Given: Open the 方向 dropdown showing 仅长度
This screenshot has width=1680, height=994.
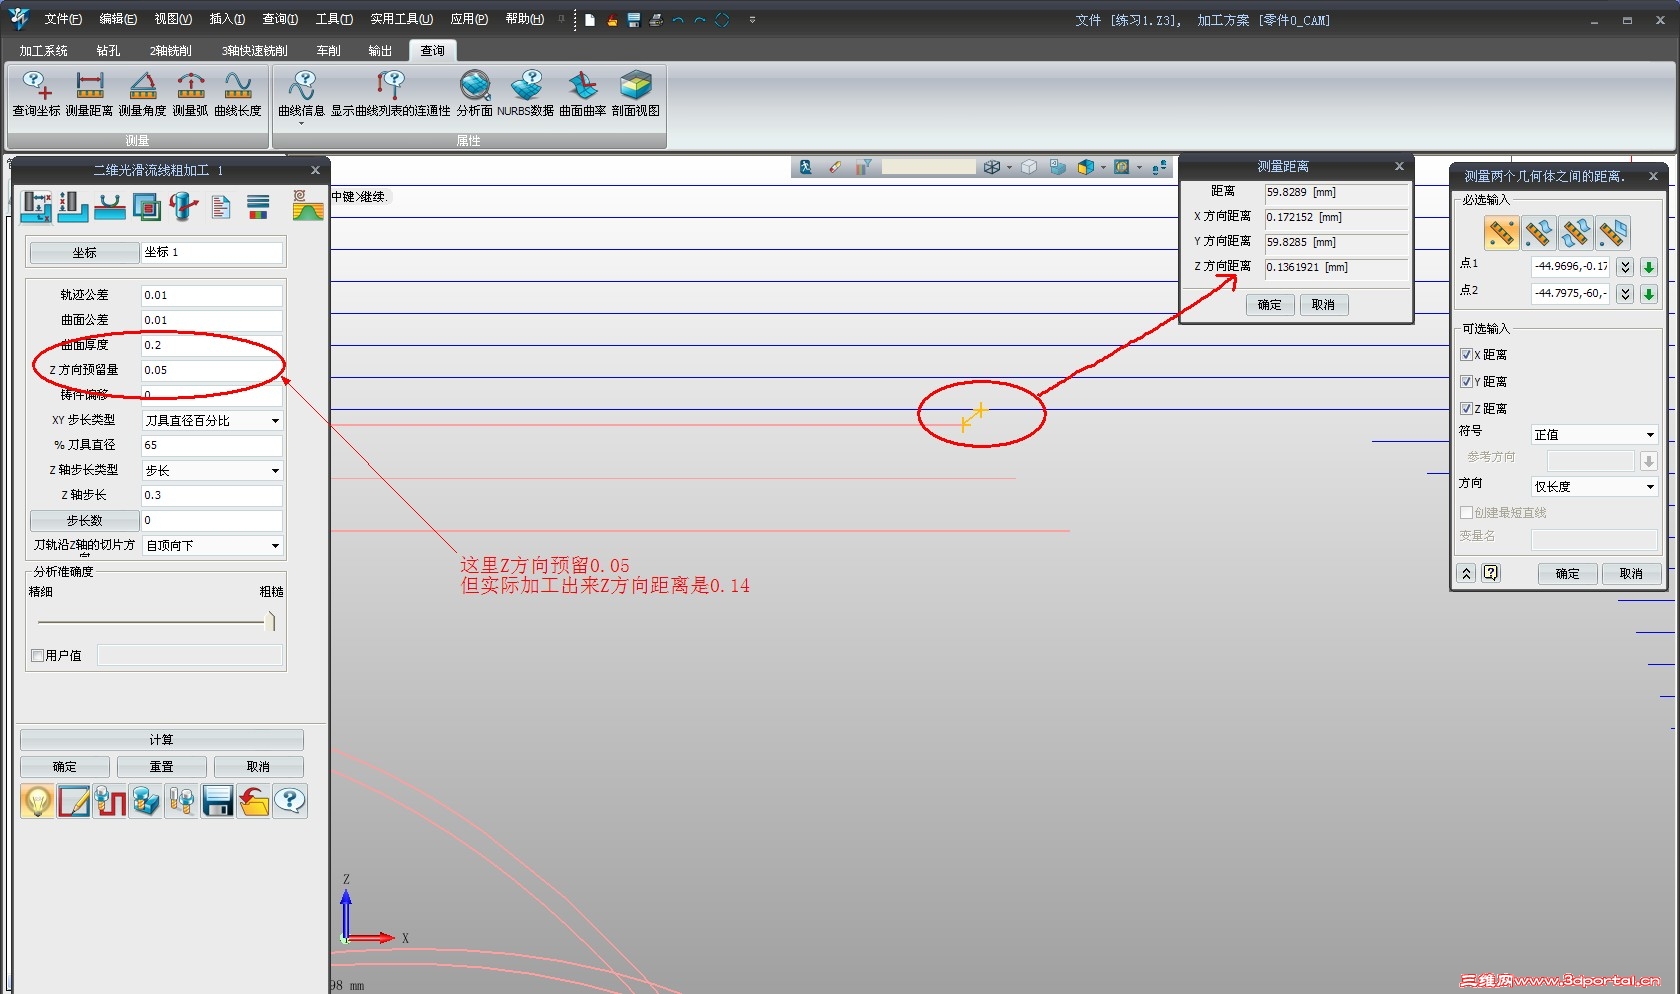Looking at the screenshot, I should [x=1595, y=487].
